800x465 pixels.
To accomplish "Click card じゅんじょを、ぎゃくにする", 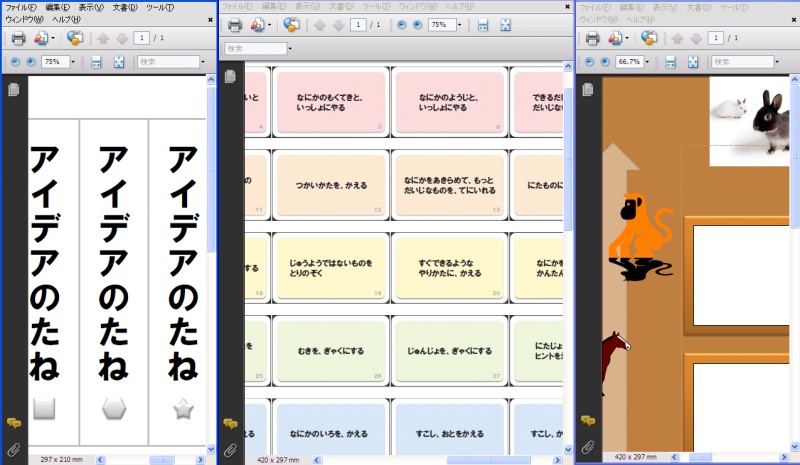I will 449,351.
